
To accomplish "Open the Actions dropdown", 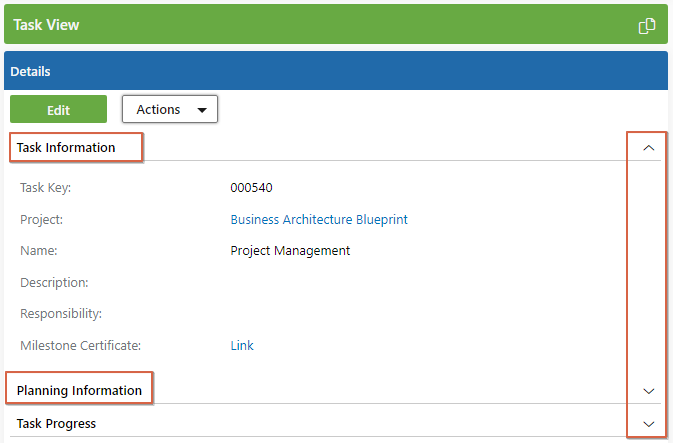I will coord(170,109).
